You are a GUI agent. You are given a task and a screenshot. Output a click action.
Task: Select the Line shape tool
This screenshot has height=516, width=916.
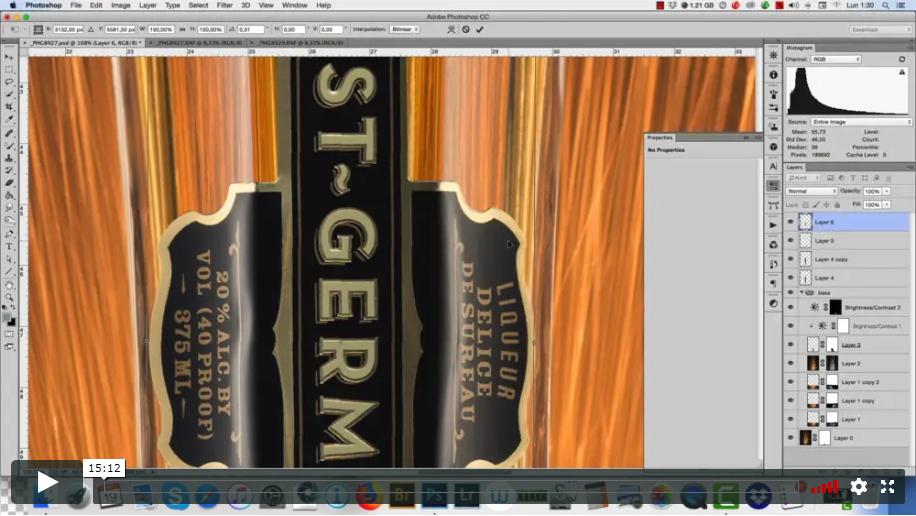point(9,272)
